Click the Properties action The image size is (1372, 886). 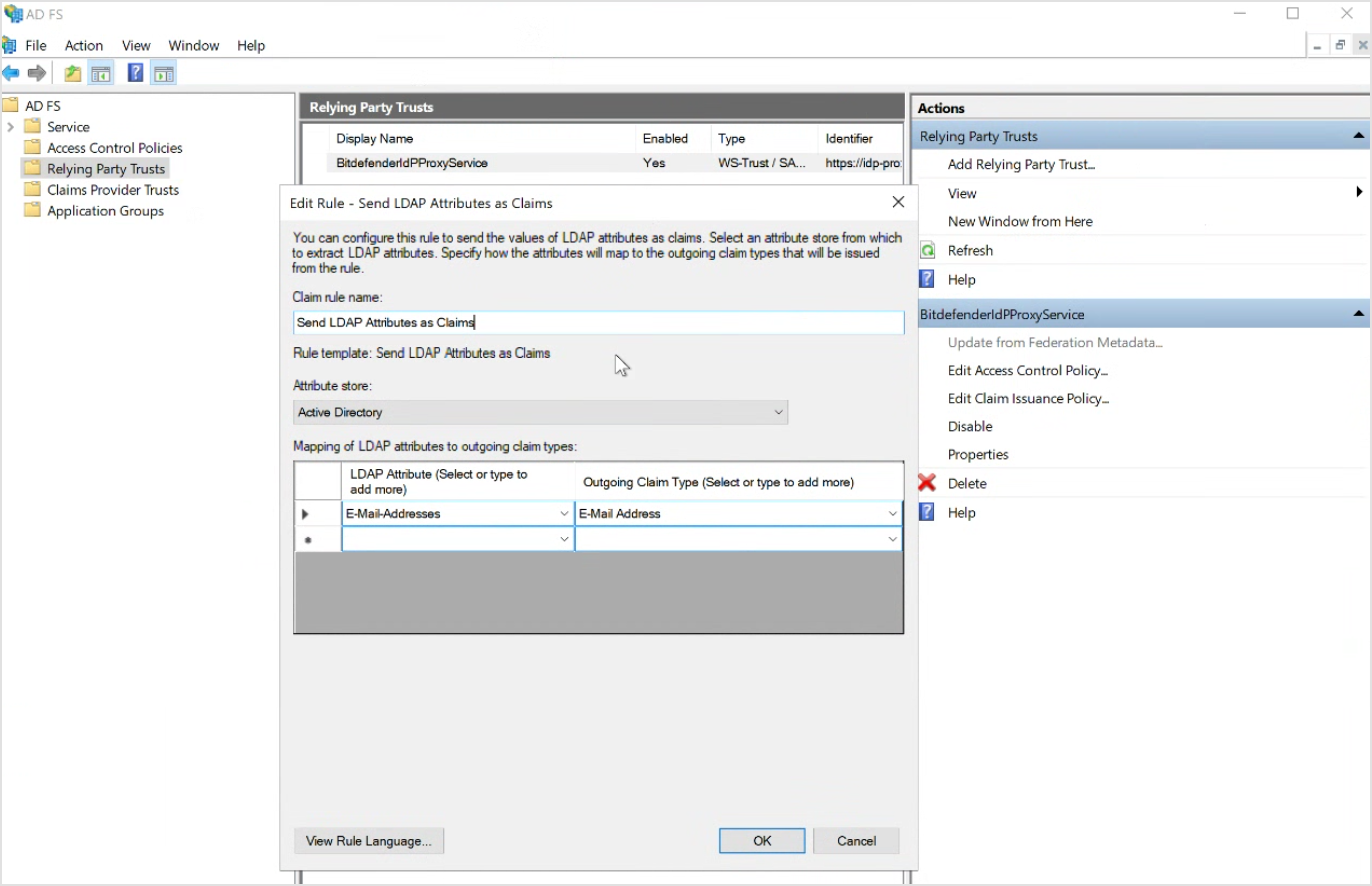(978, 454)
